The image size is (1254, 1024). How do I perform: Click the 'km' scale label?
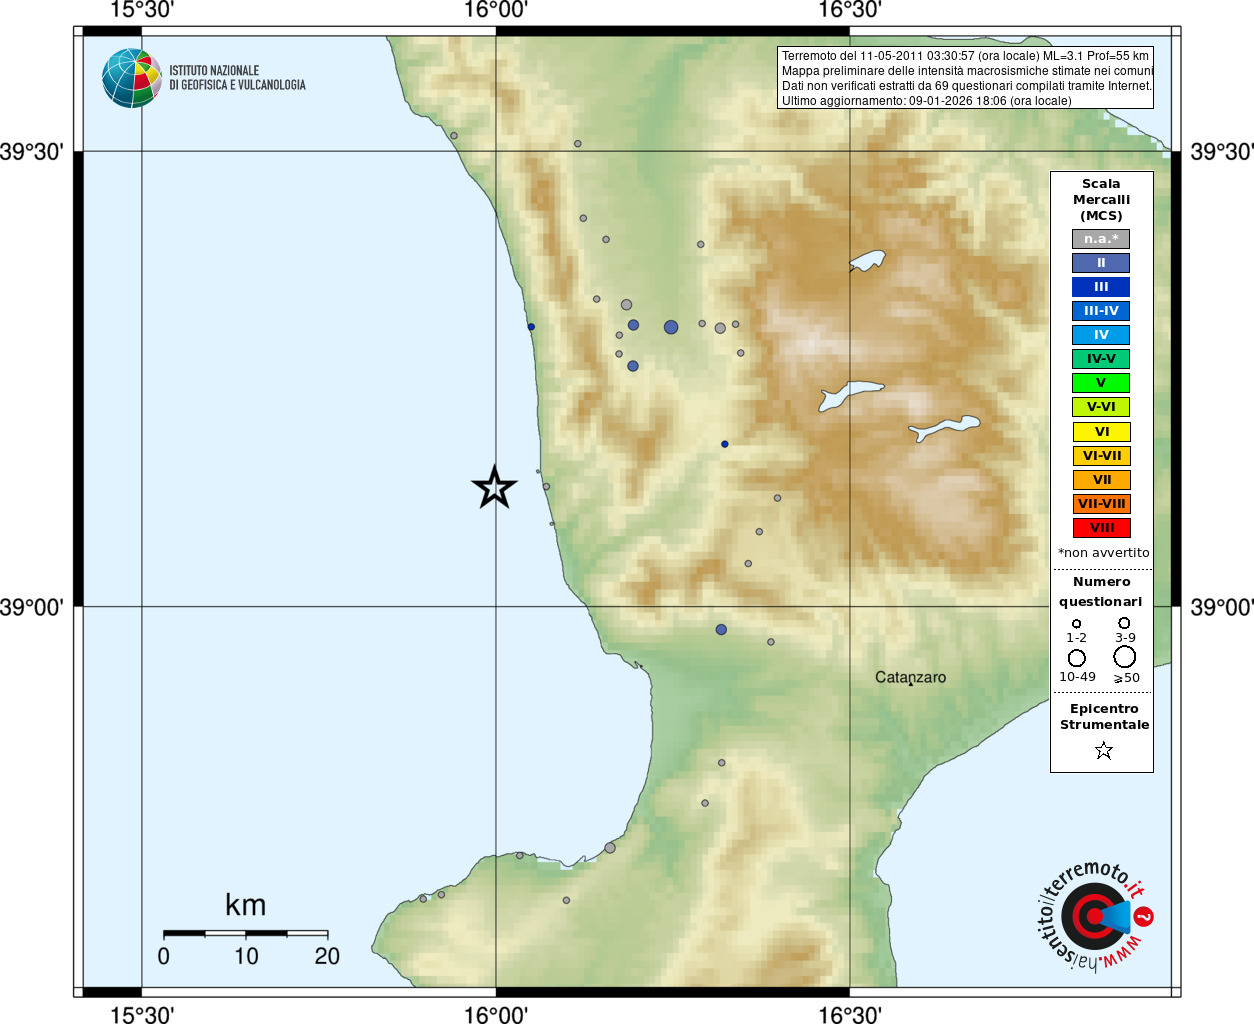click(x=246, y=905)
